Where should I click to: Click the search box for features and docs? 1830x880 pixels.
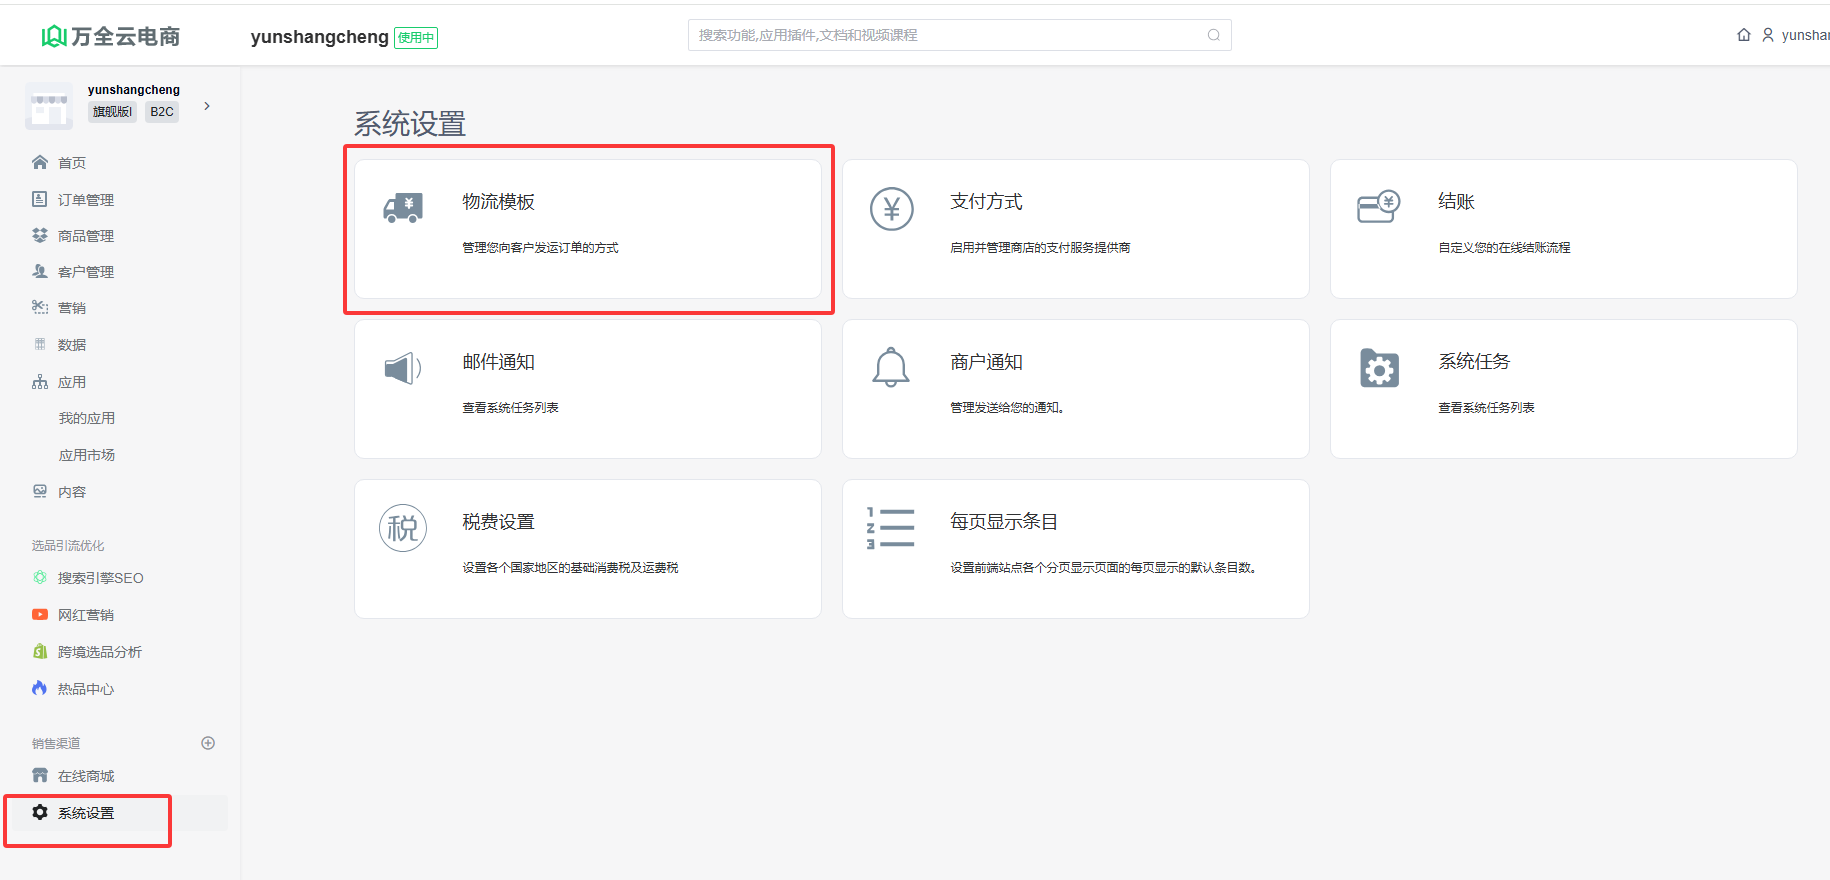pyautogui.click(x=950, y=35)
